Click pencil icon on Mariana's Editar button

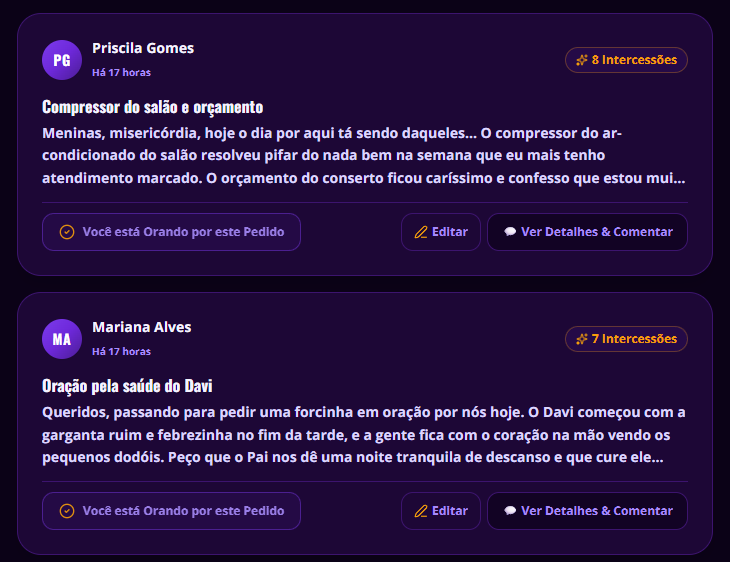421,511
